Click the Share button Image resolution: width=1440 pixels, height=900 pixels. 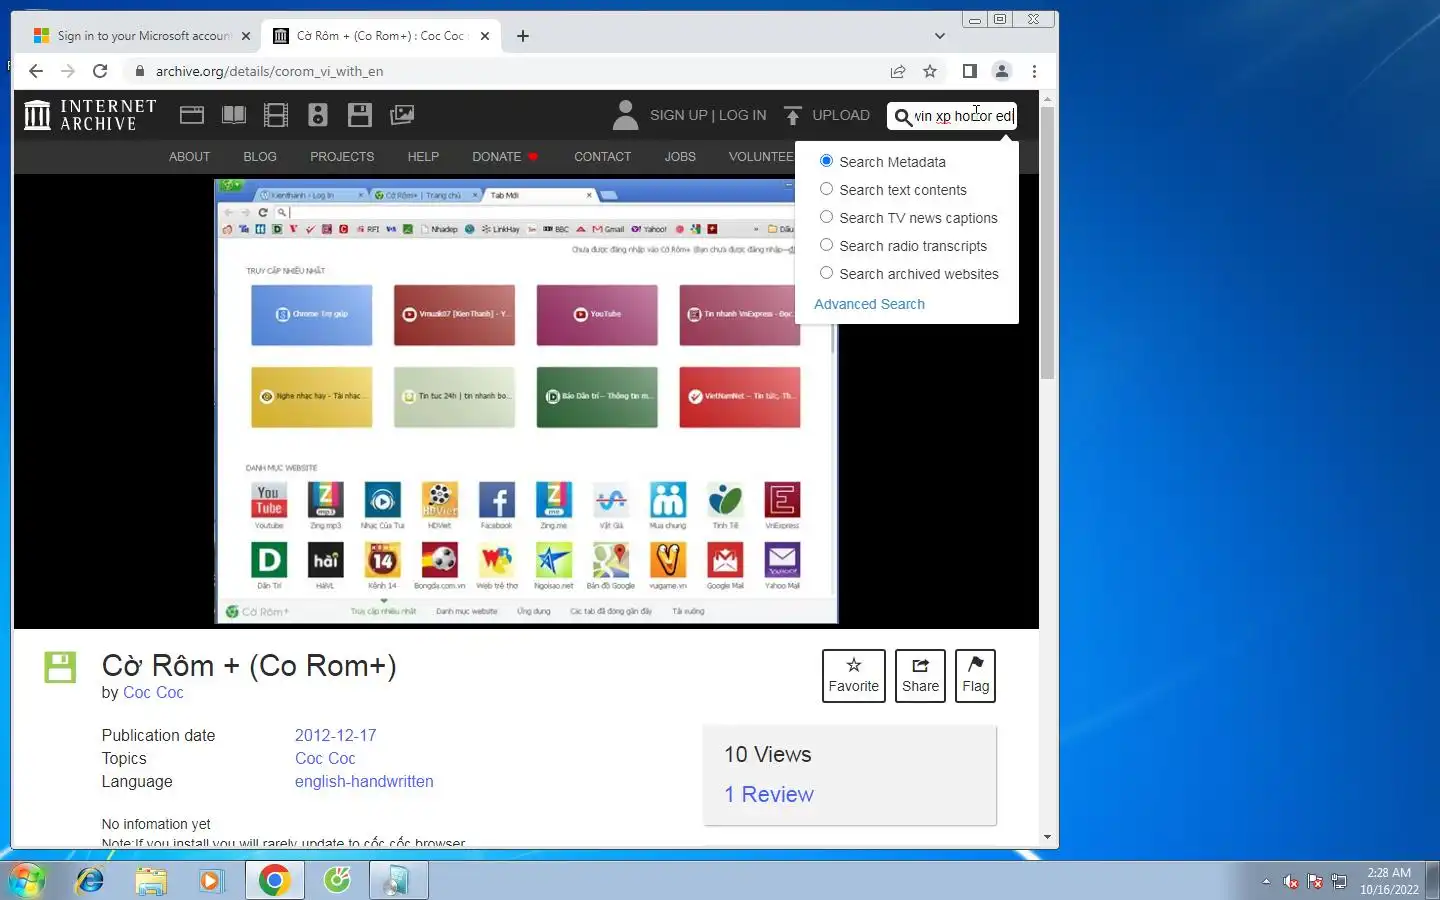point(920,676)
